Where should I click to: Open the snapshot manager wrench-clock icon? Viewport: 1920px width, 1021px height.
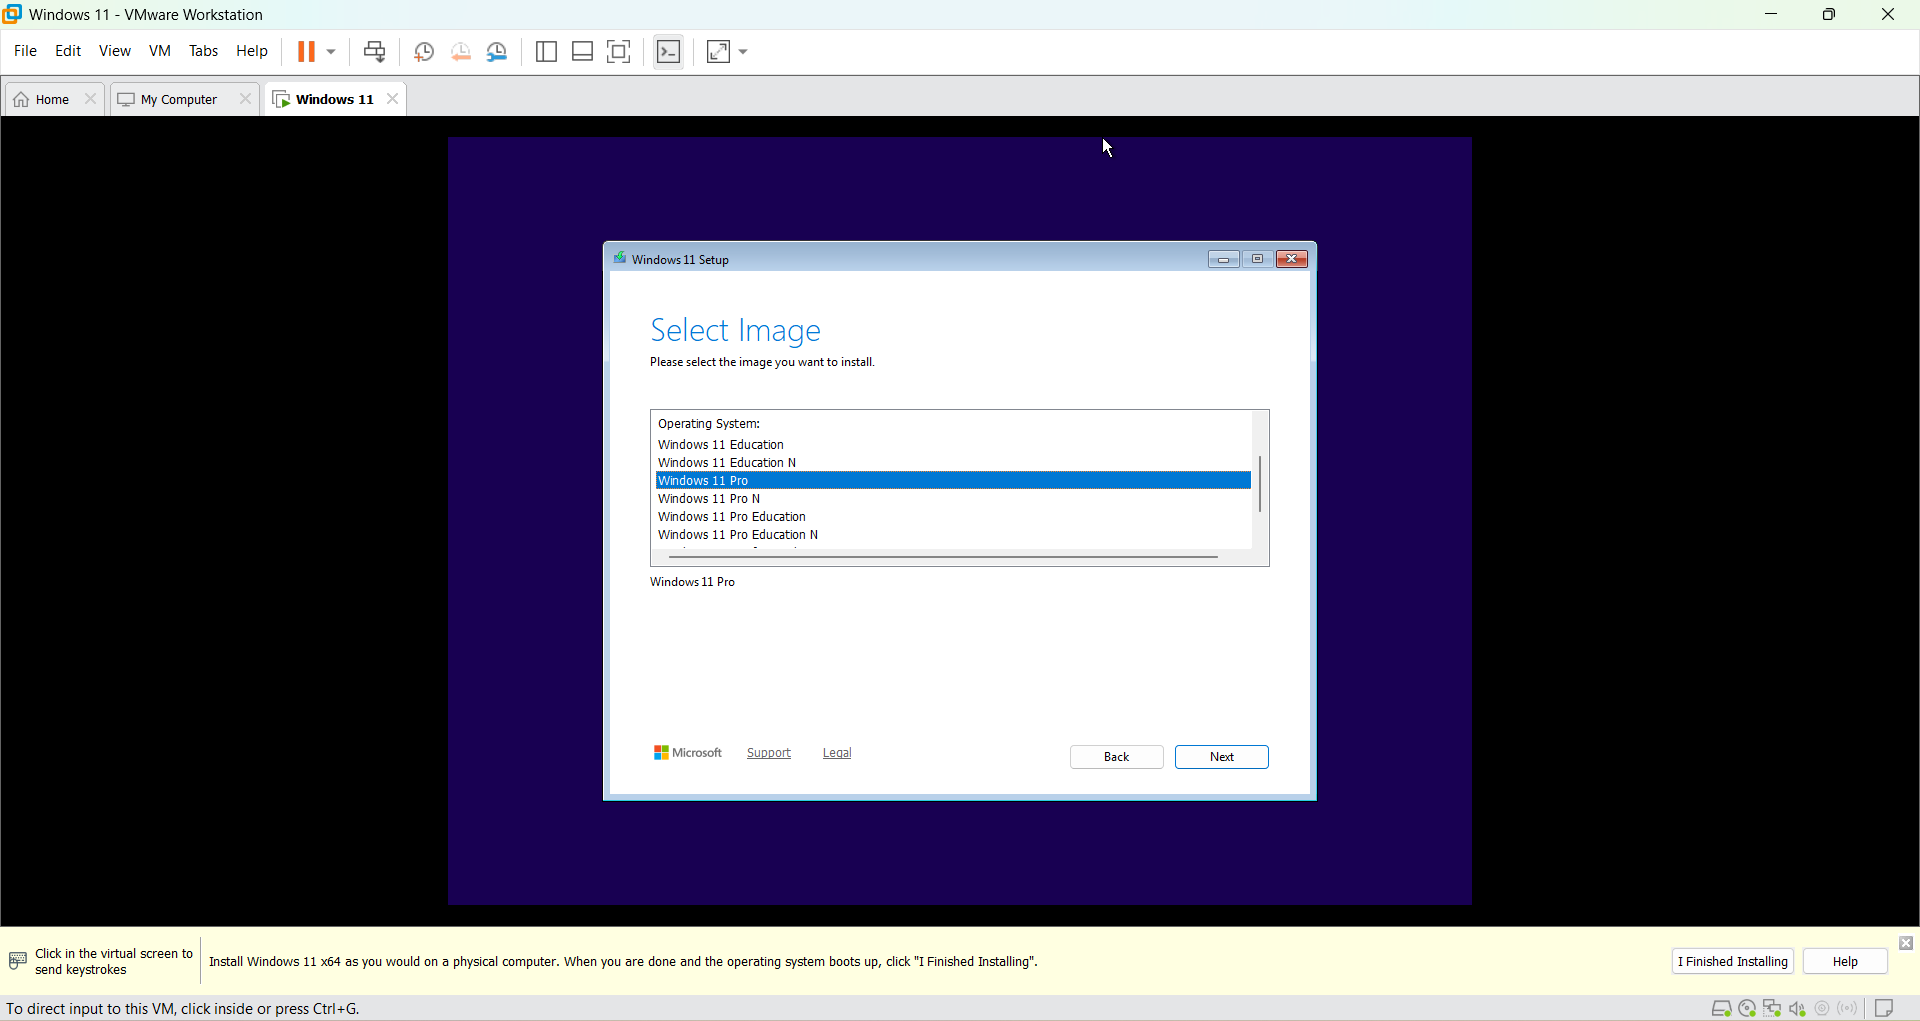(x=498, y=52)
